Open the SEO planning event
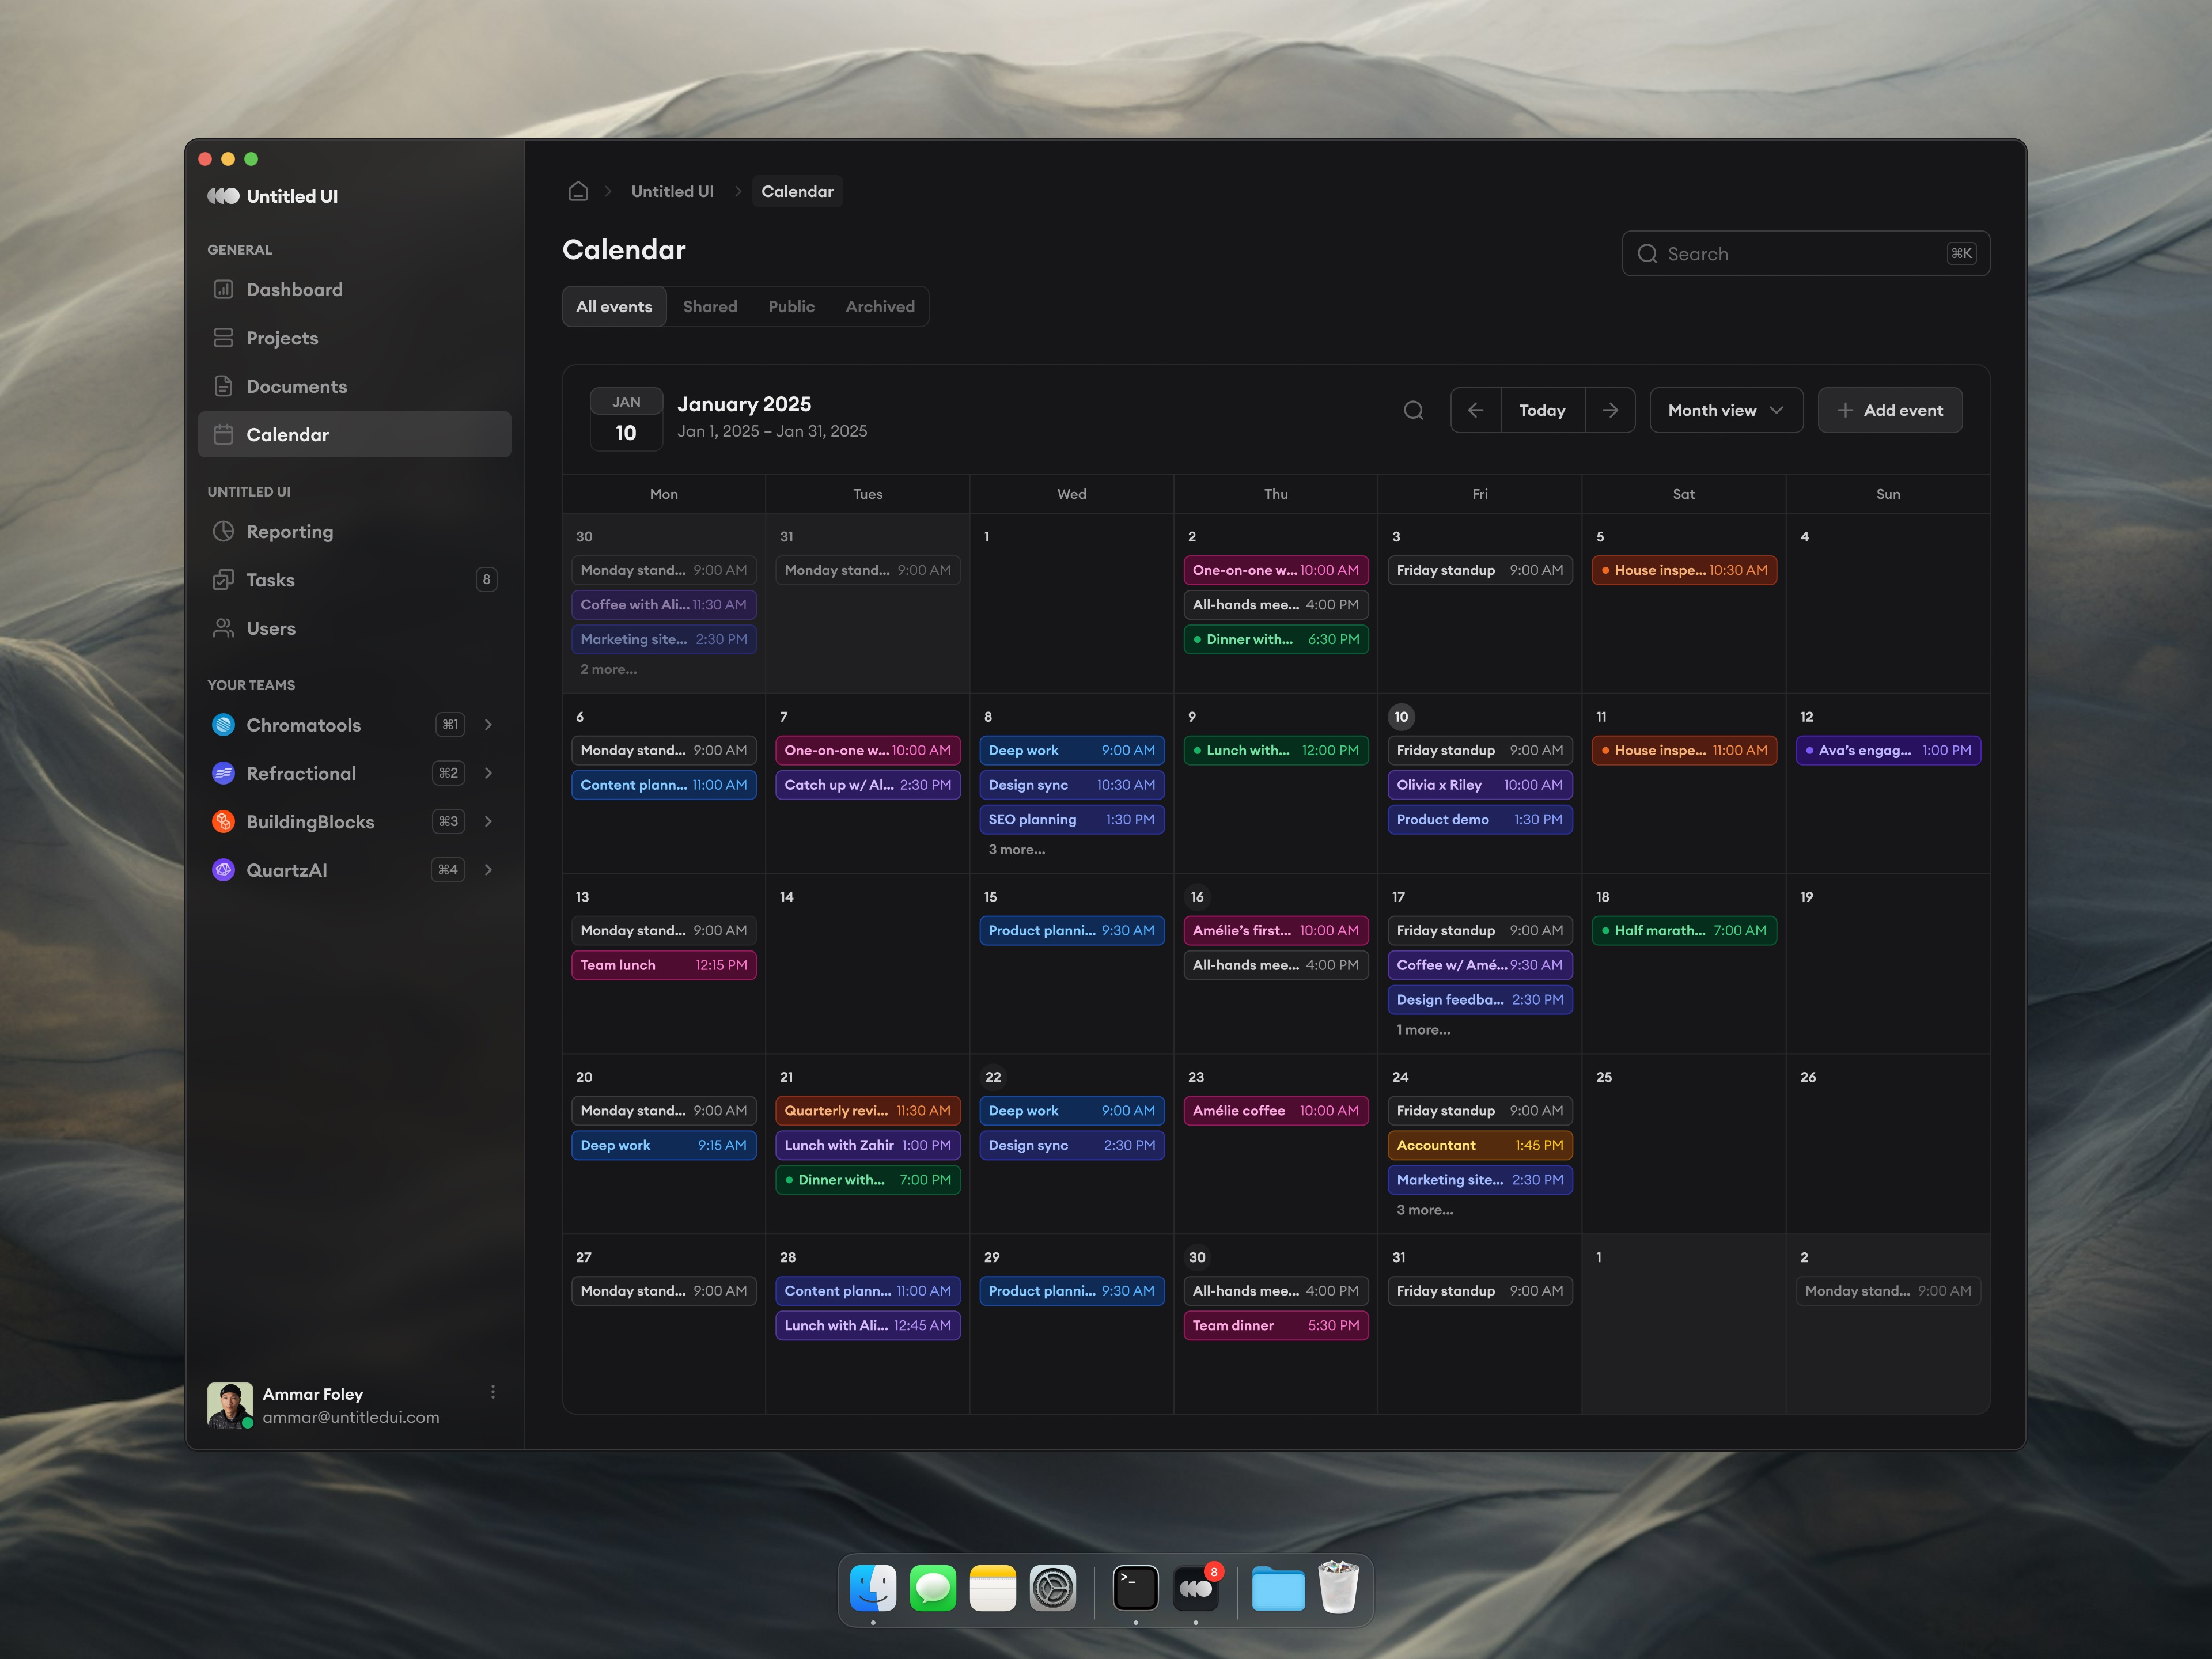The width and height of the screenshot is (2212, 1659). click(x=1072, y=819)
